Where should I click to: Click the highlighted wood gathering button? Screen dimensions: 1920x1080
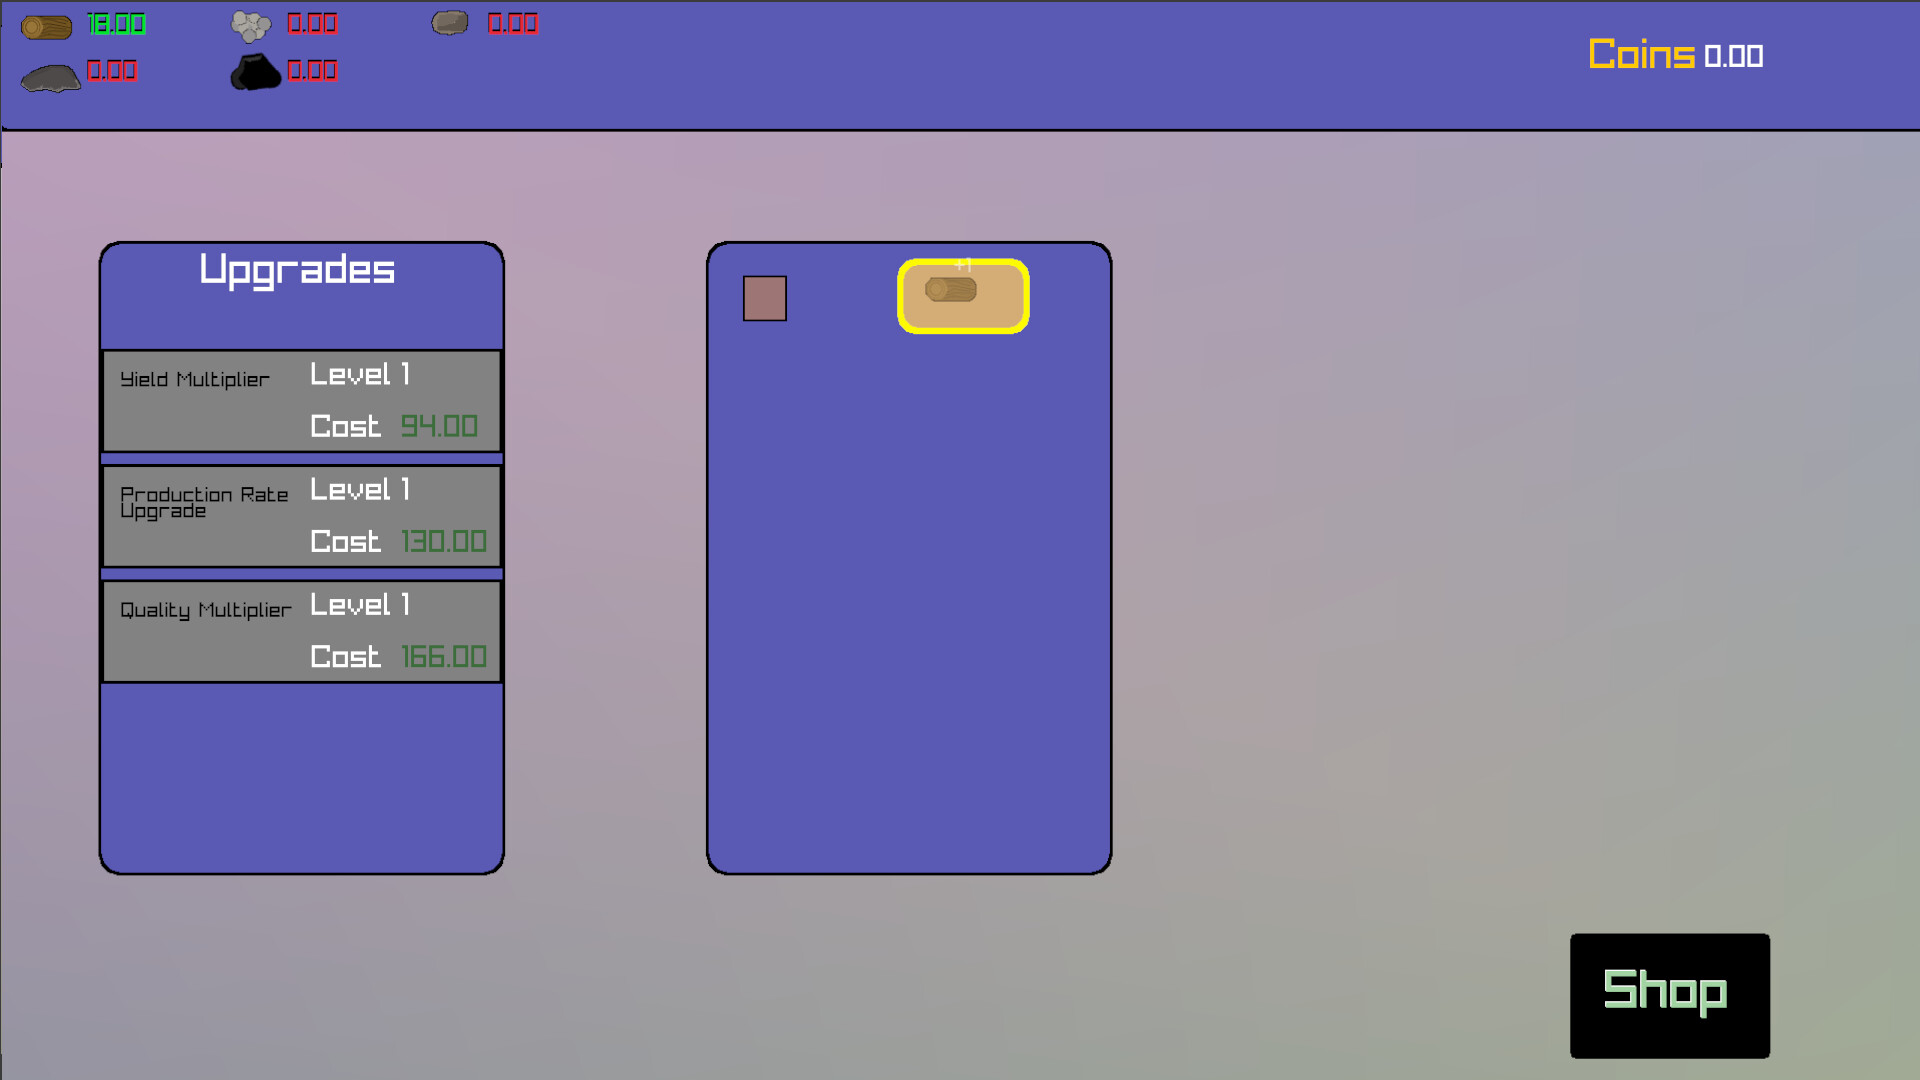pyautogui.click(x=962, y=296)
